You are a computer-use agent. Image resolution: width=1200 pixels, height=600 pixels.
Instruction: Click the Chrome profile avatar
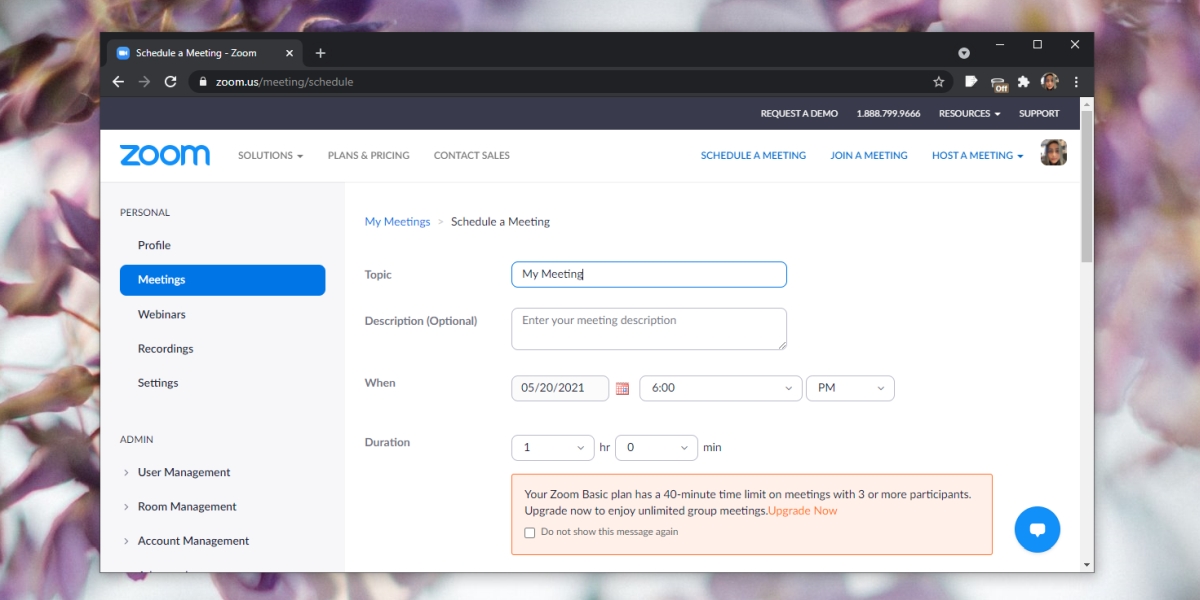point(1050,82)
